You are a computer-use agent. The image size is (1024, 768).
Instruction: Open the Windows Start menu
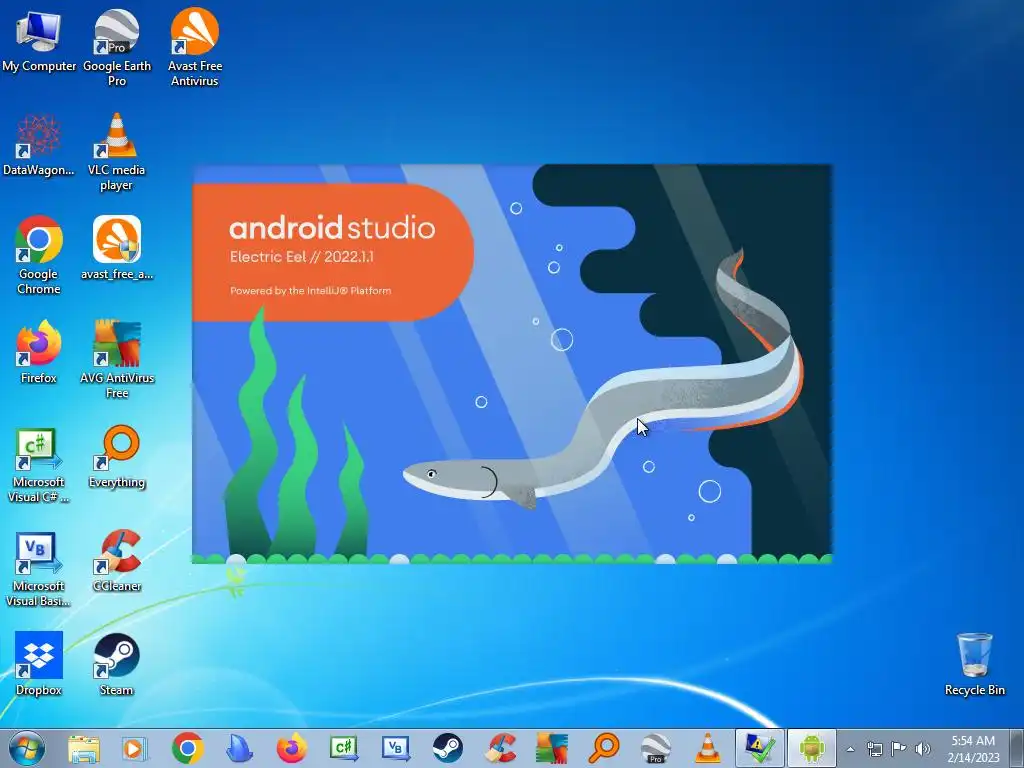27,748
